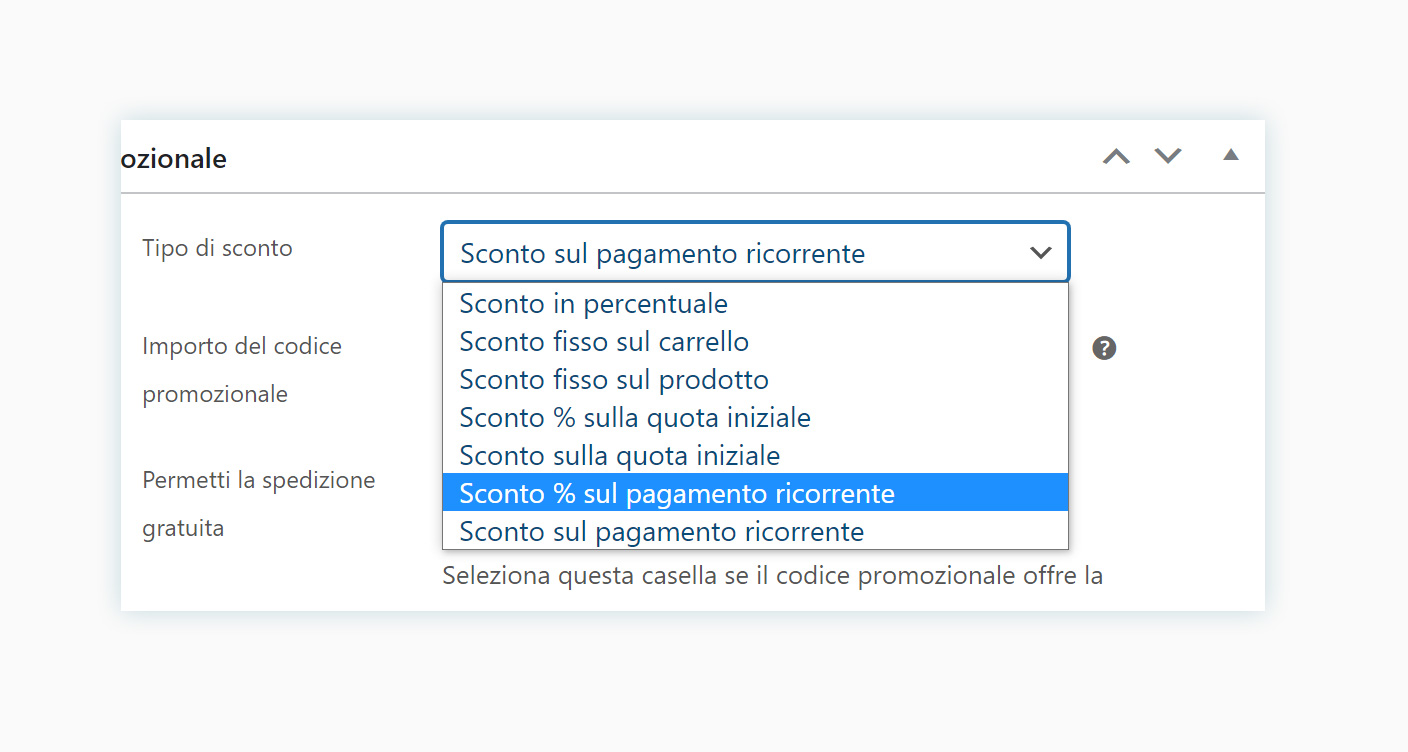The height and width of the screenshot is (752, 1408).
Task: Click empty area of the panel header bar
Action: pos(660,157)
